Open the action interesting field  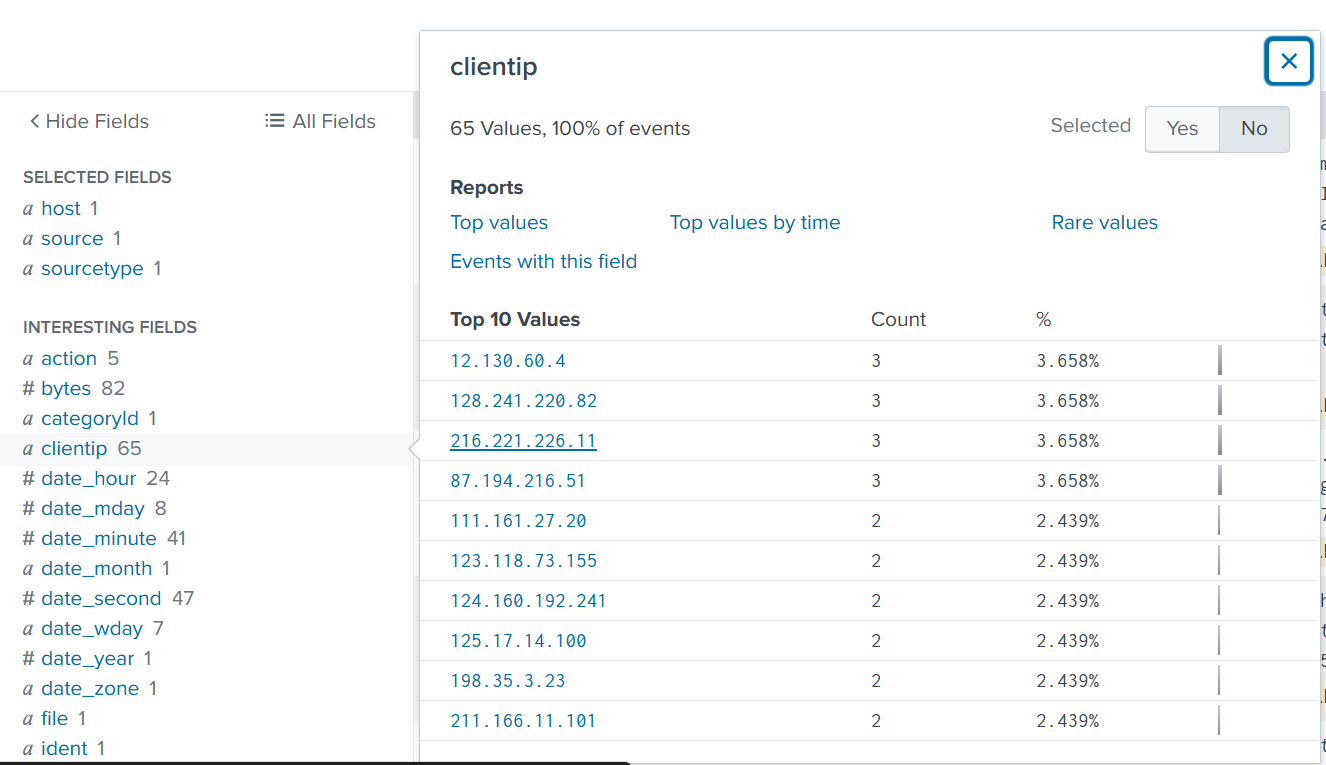click(x=68, y=359)
